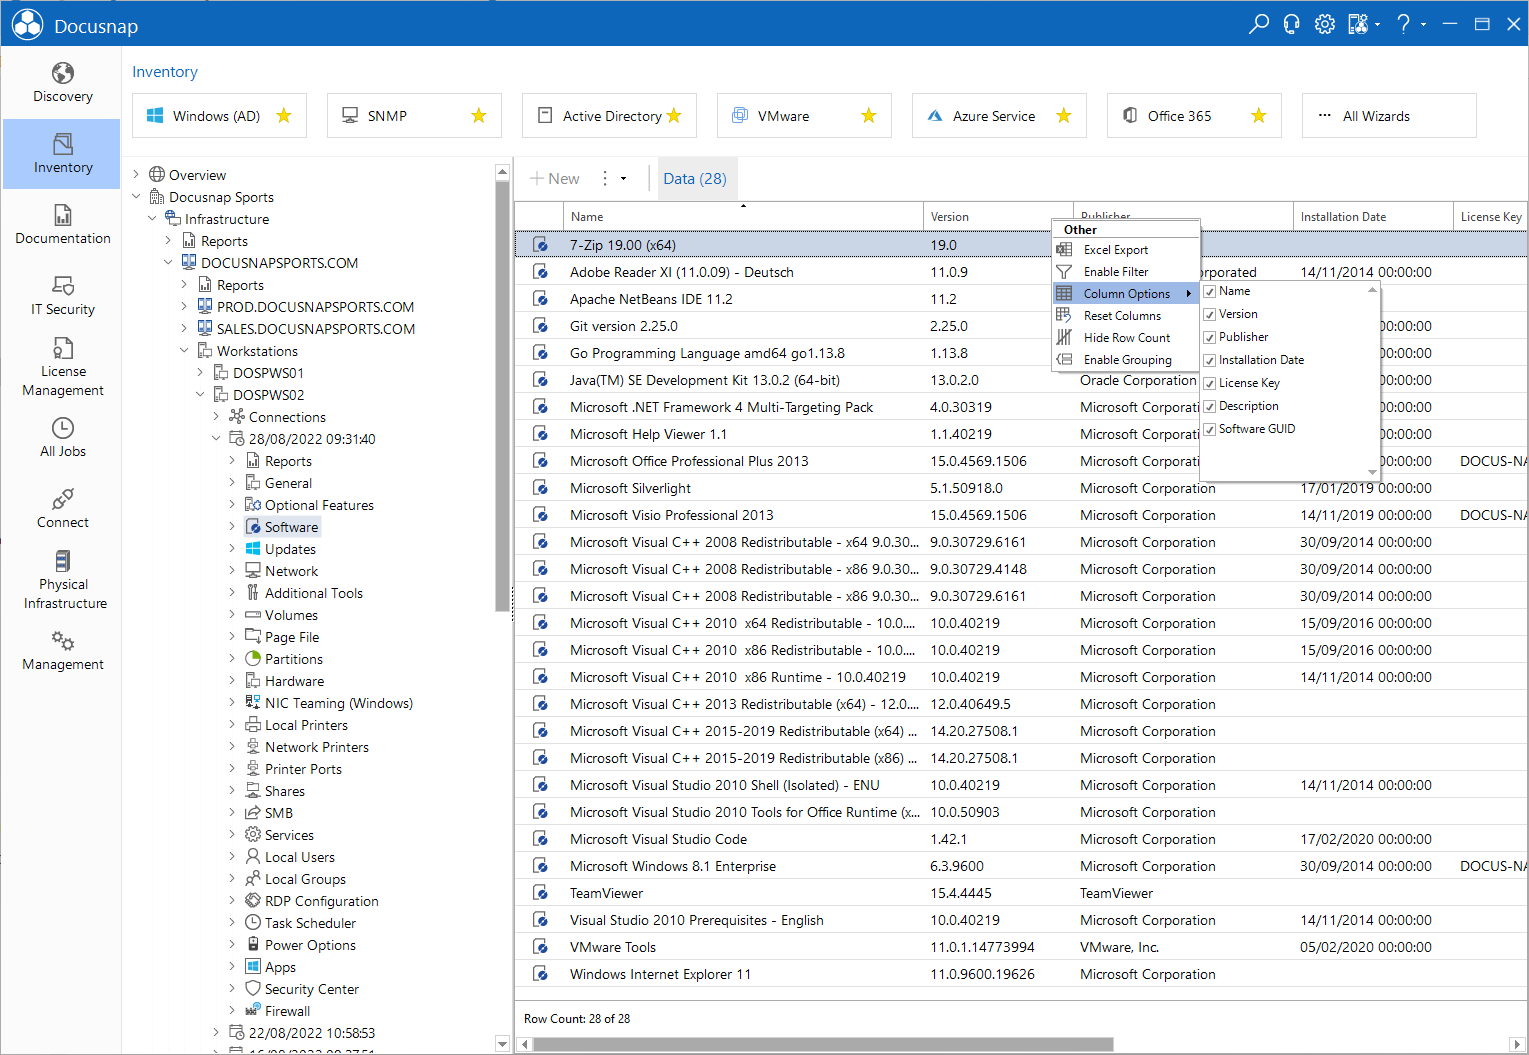Expand the Hardware tree node
The image size is (1529, 1055).
pyautogui.click(x=232, y=681)
